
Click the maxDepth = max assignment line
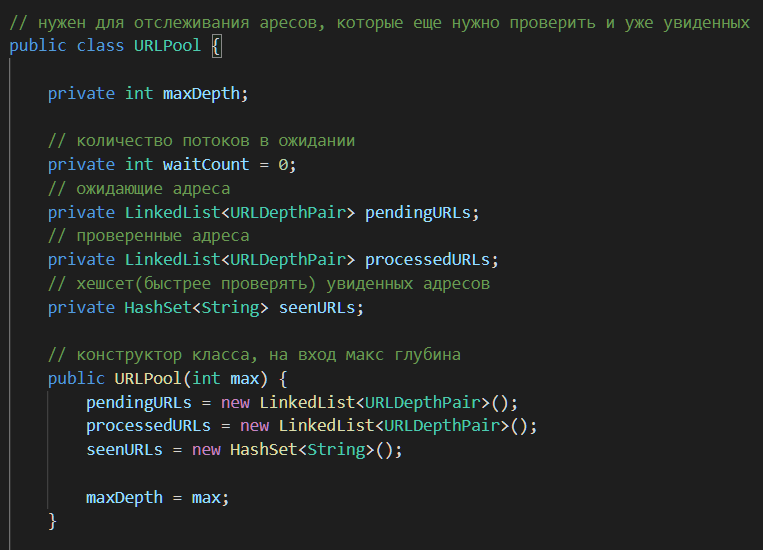[x=157, y=497]
